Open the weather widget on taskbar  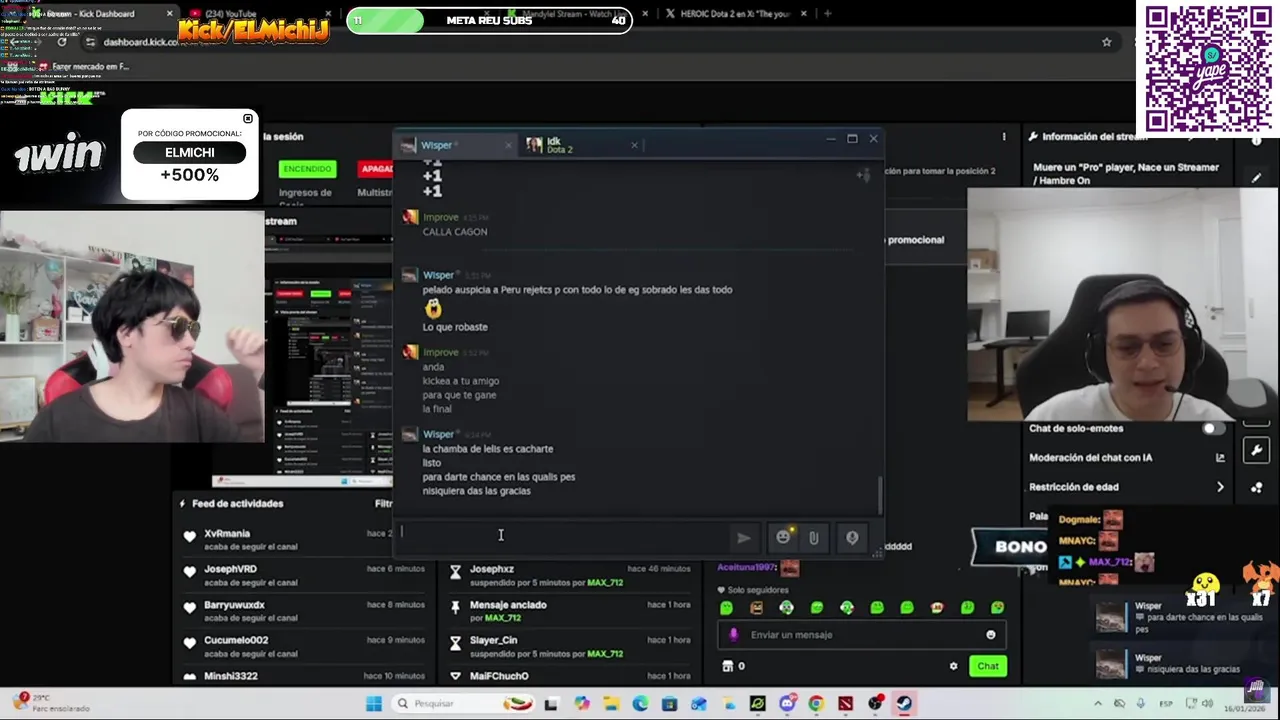(50, 702)
